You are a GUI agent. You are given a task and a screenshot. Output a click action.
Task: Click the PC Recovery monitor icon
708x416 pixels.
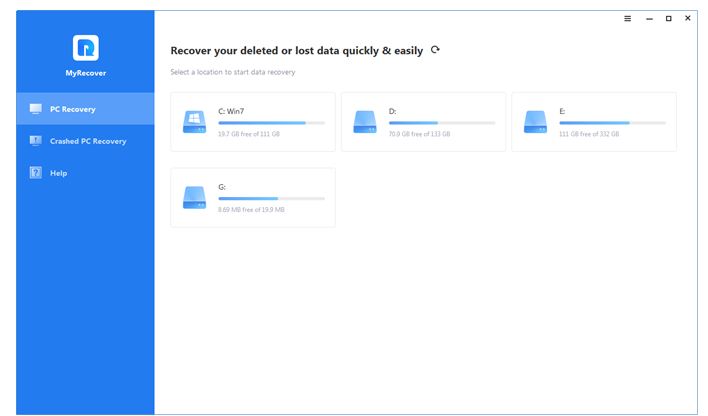click(x=36, y=108)
